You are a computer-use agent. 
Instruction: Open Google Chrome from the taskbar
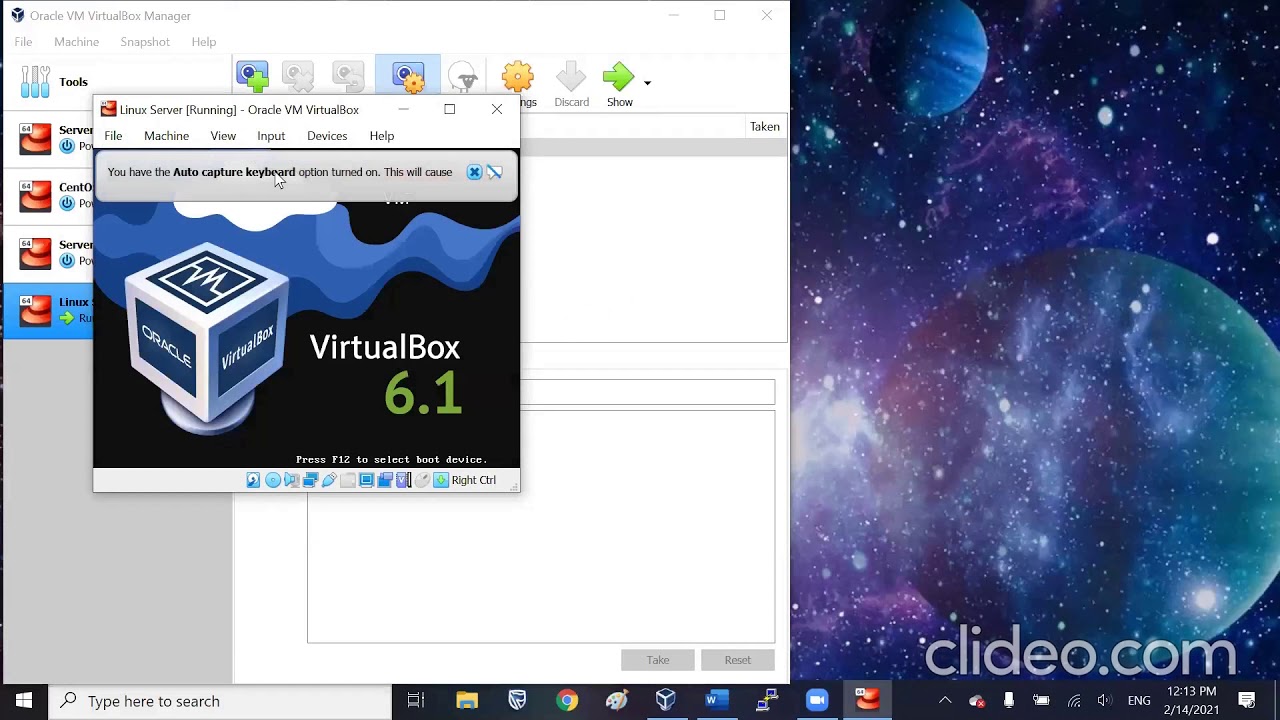(x=567, y=701)
